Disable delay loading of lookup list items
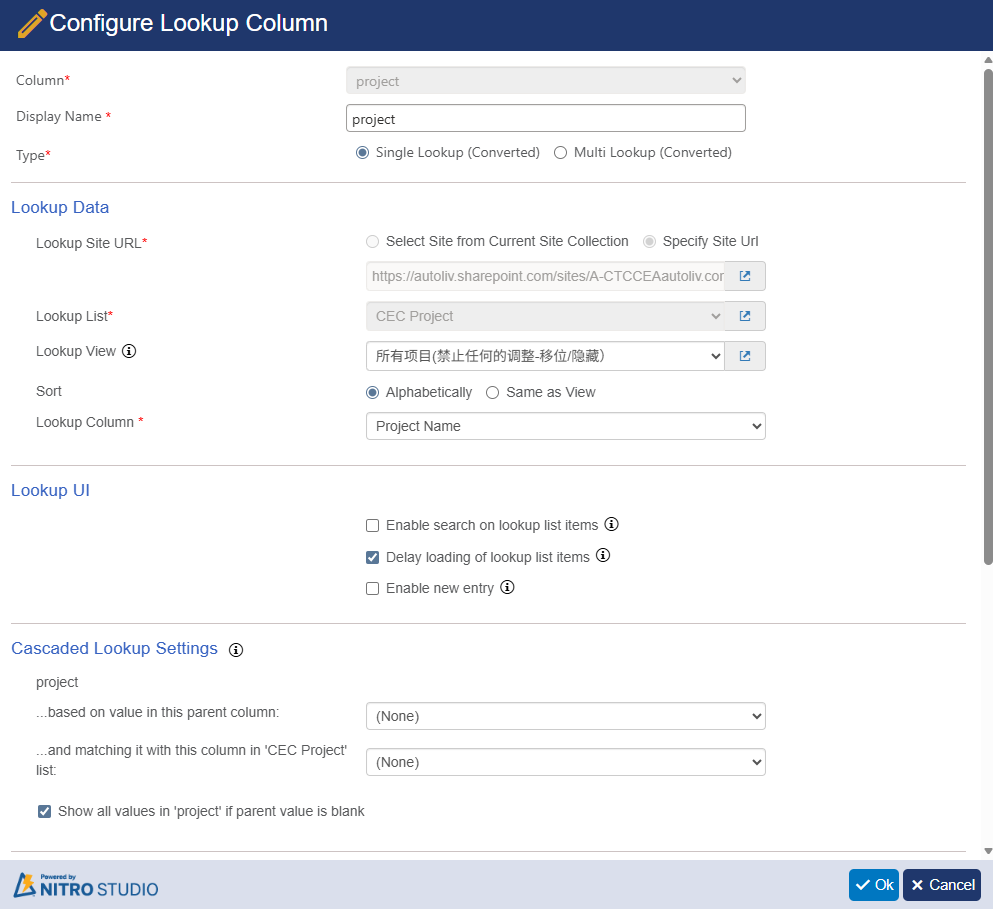 pyautogui.click(x=372, y=557)
